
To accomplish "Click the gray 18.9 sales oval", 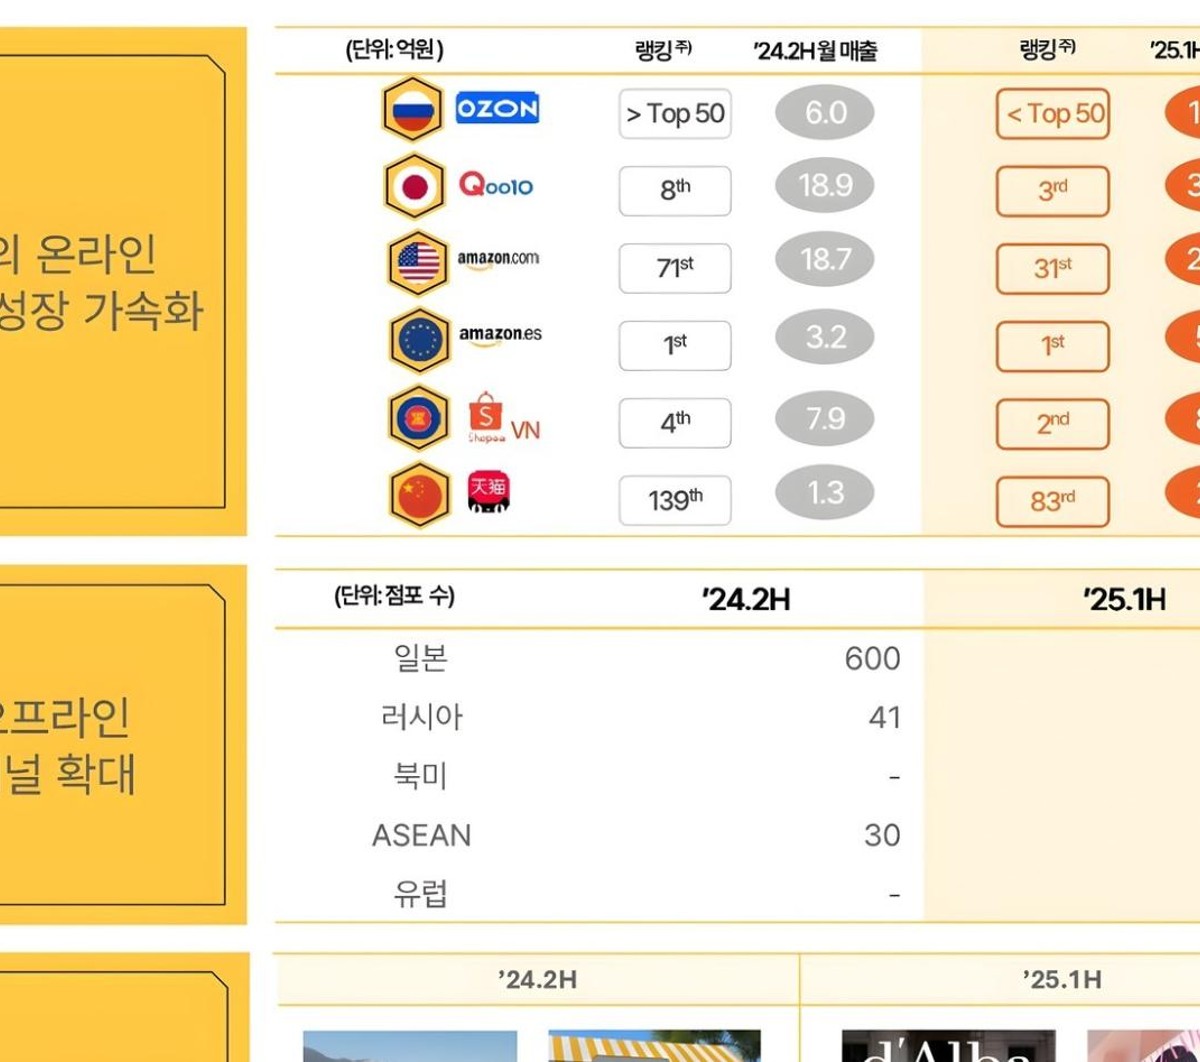I will (825, 186).
